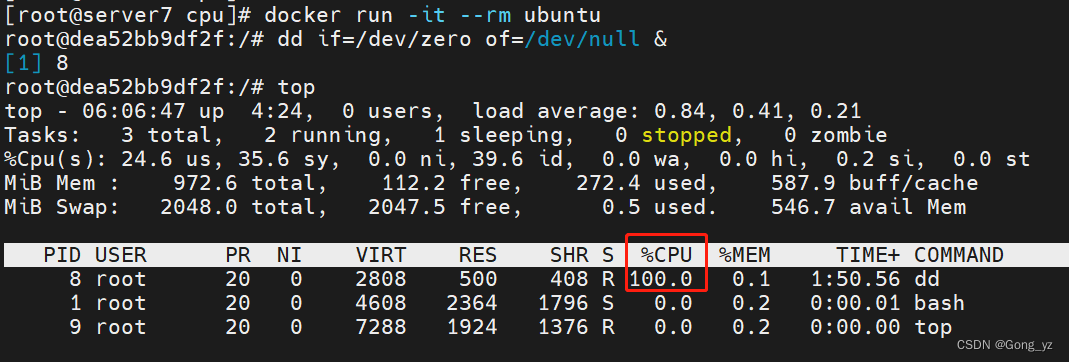Image resolution: width=1069 pixels, height=362 pixels.
Task: Click the '[root@server7 cpu]#' host prompt
Action: [127, 14]
